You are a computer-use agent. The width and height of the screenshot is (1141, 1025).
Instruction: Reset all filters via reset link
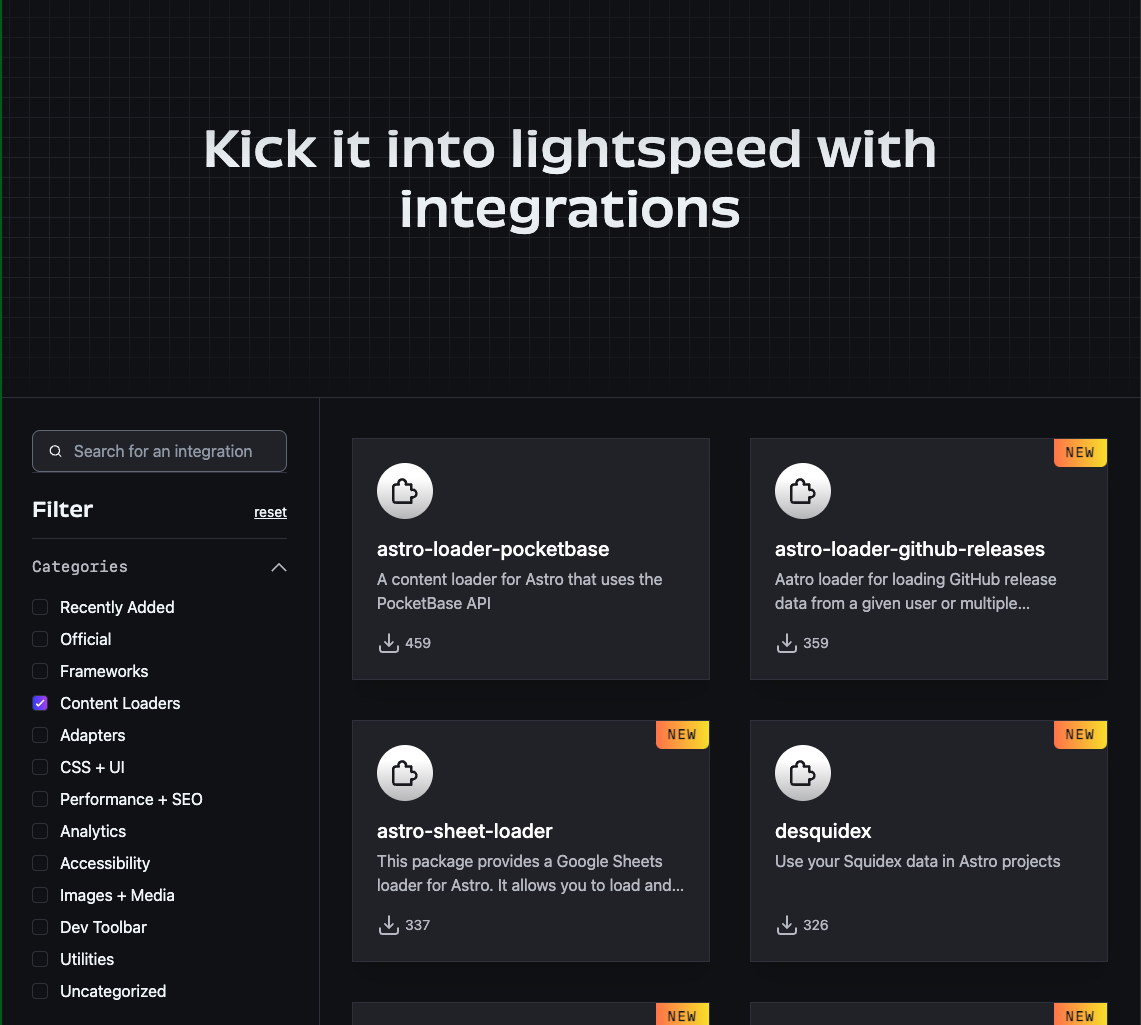270,512
